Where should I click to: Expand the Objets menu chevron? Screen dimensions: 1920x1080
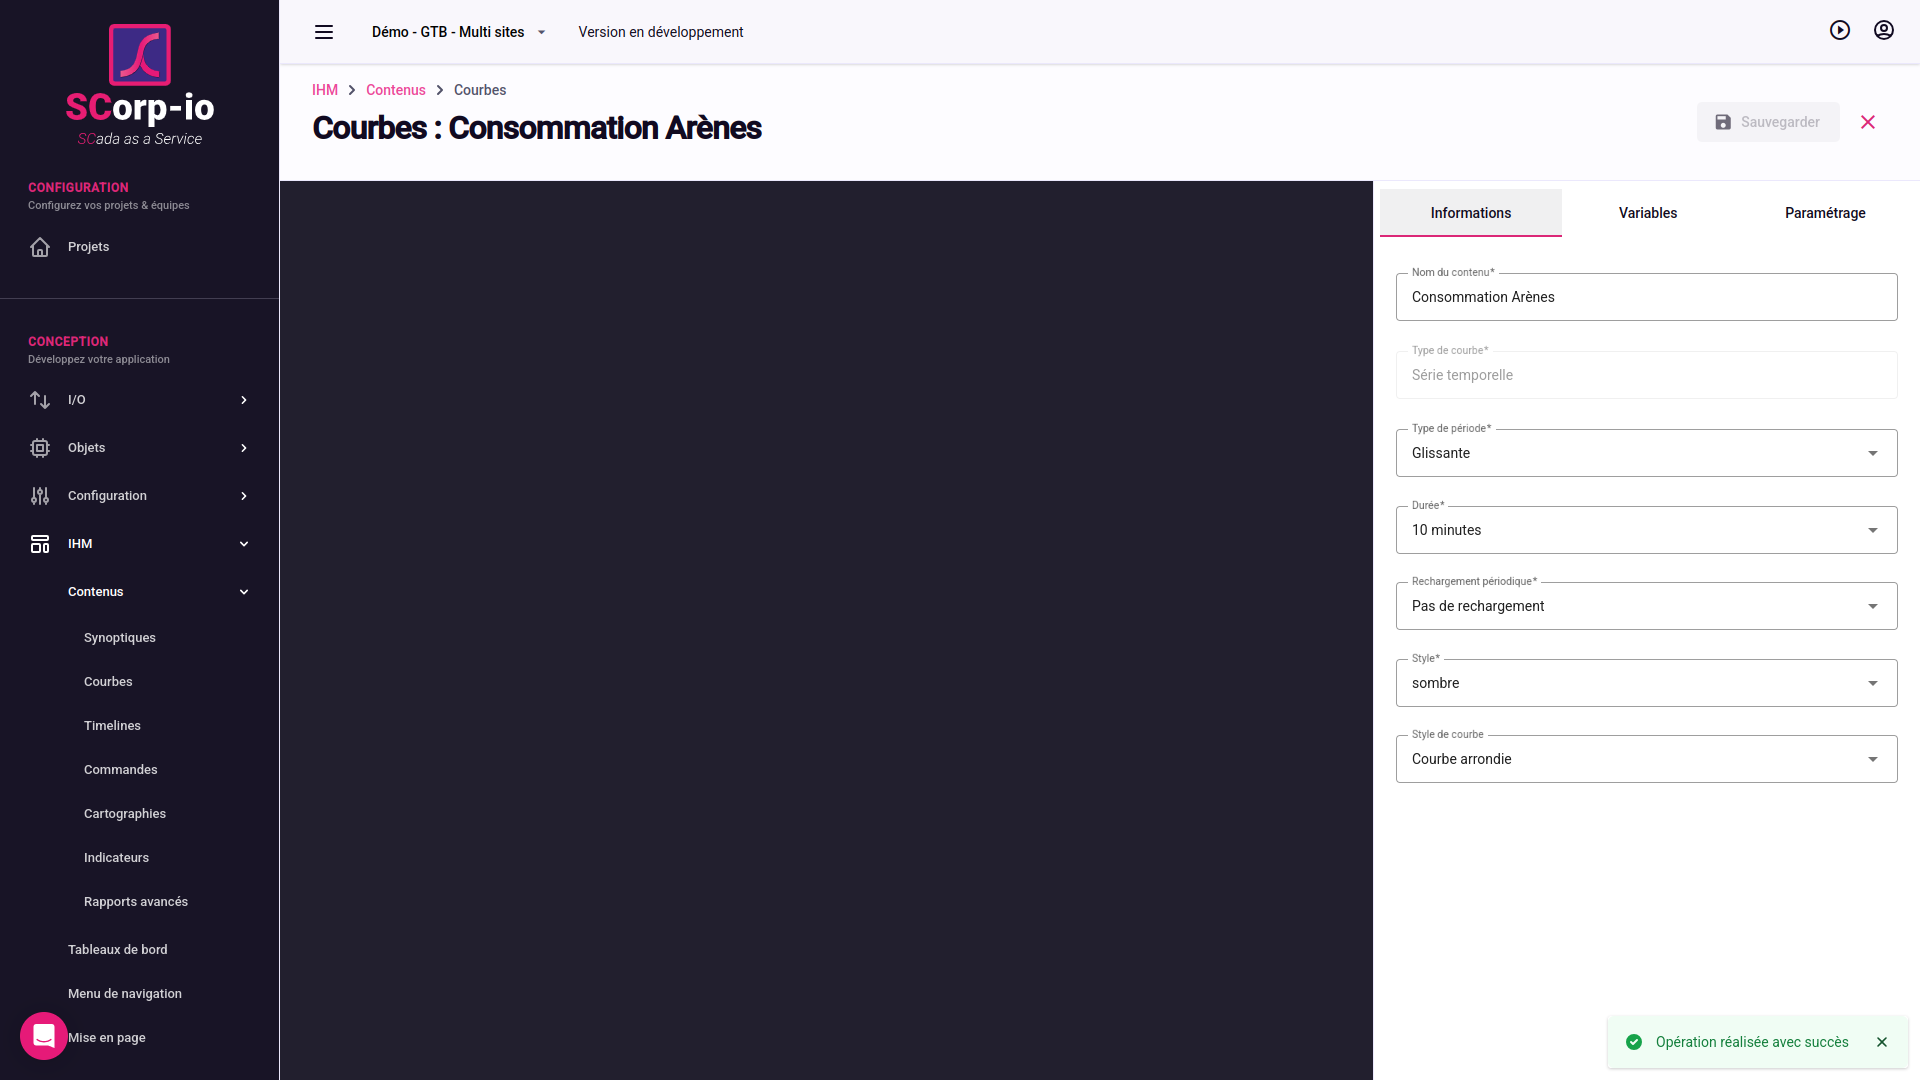[x=244, y=448]
